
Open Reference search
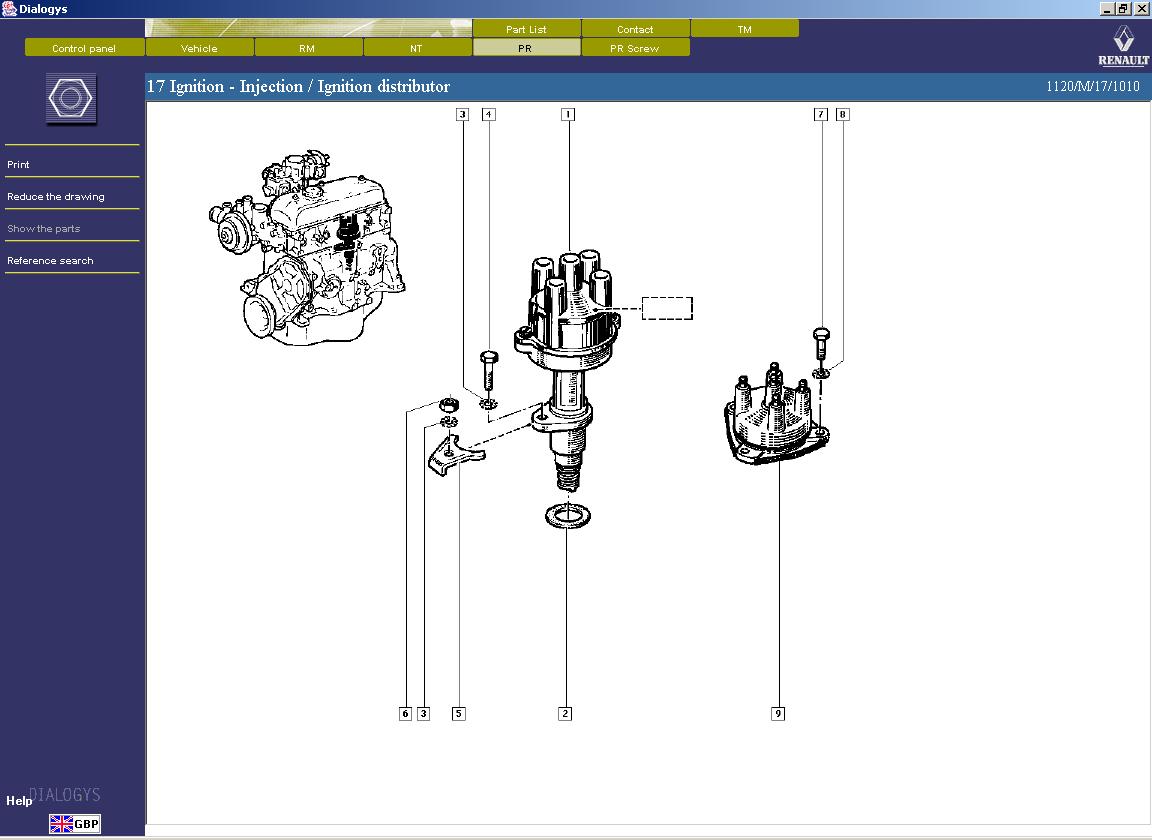click(x=50, y=260)
